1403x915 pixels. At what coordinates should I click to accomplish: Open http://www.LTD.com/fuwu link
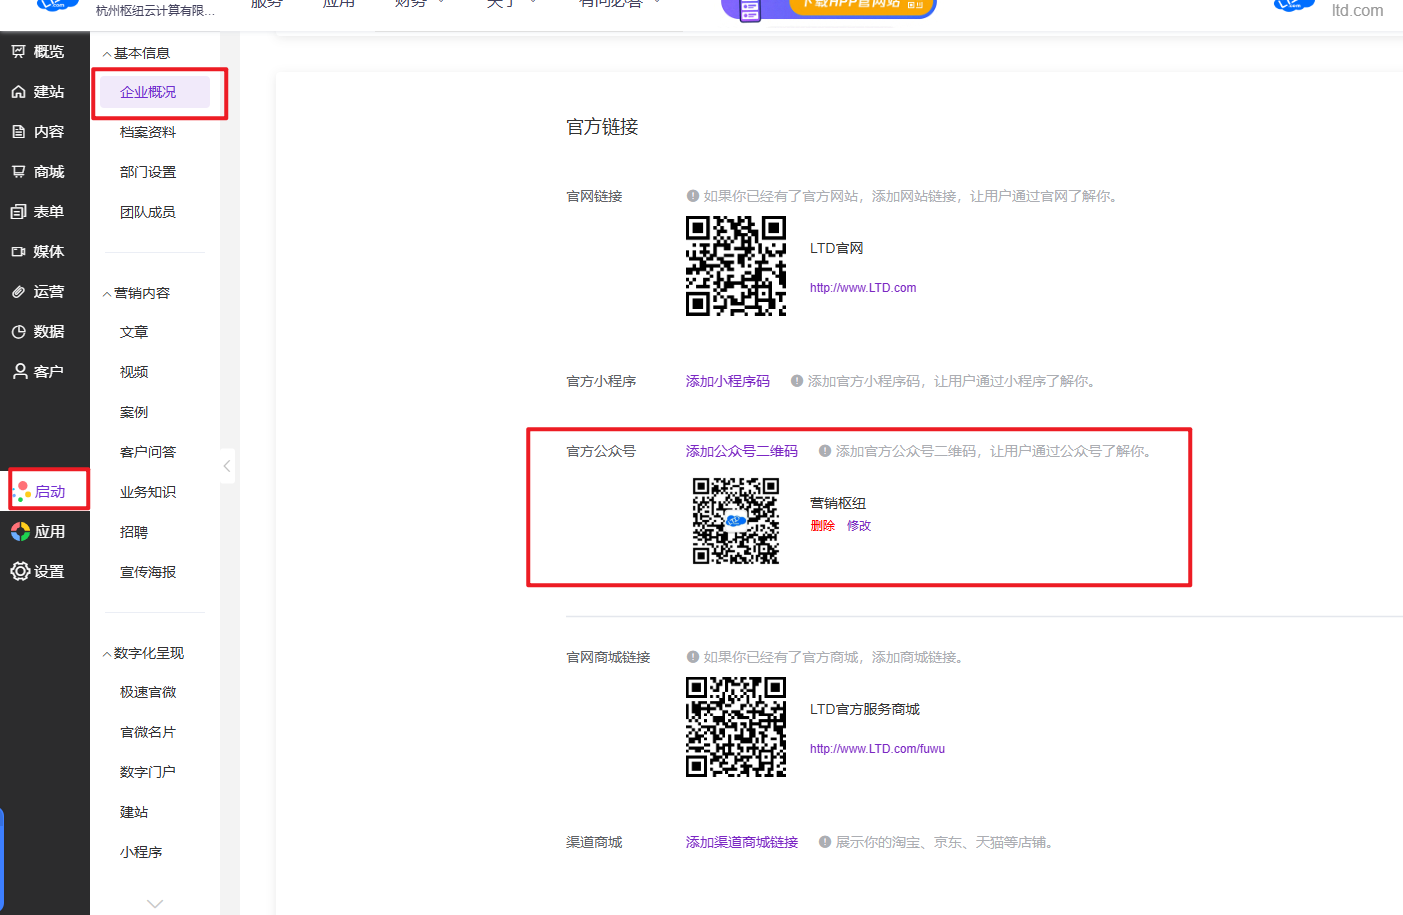877,749
